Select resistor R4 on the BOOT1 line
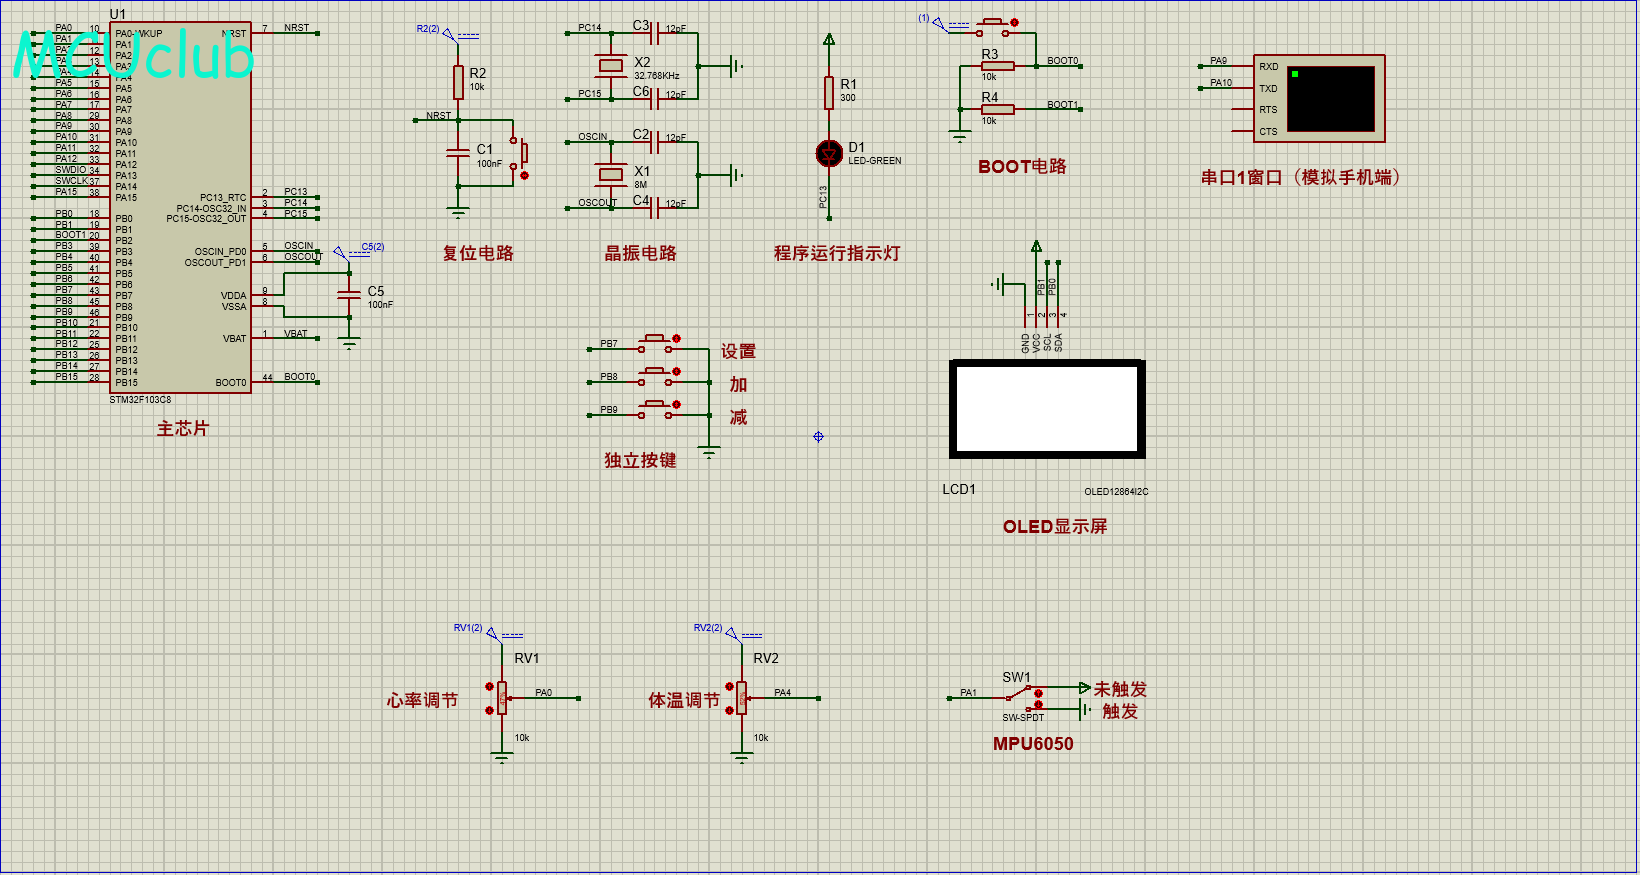Viewport: 1640px width, 875px height. (x=998, y=109)
